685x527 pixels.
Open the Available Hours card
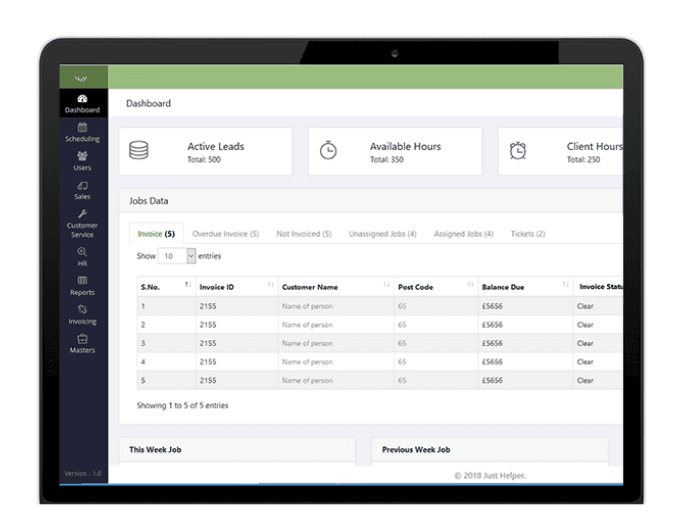click(395, 151)
